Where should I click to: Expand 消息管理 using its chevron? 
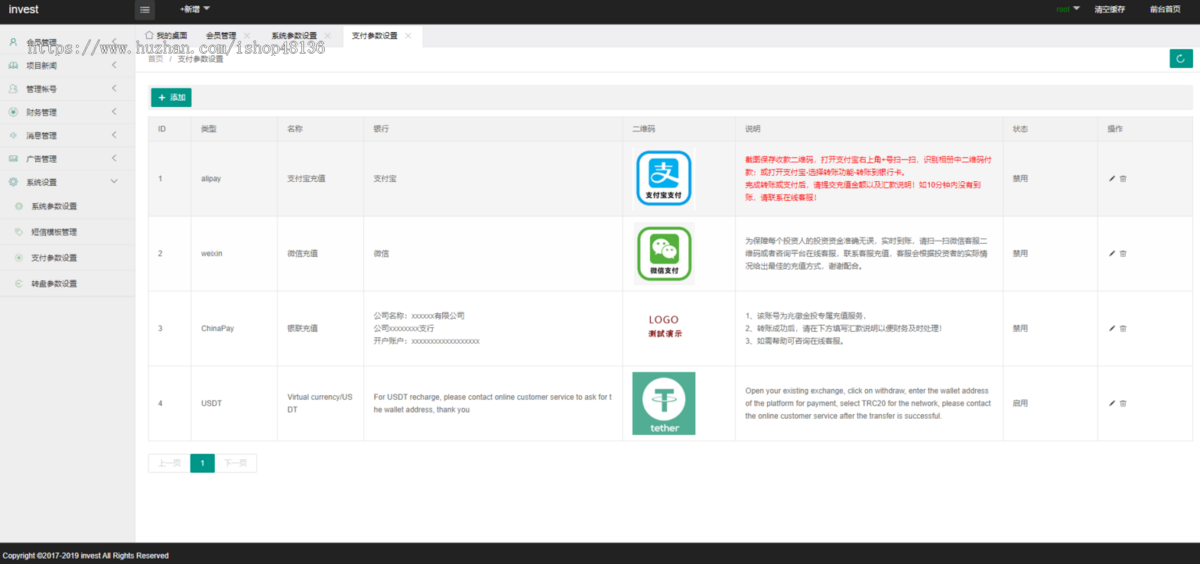coord(114,135)
